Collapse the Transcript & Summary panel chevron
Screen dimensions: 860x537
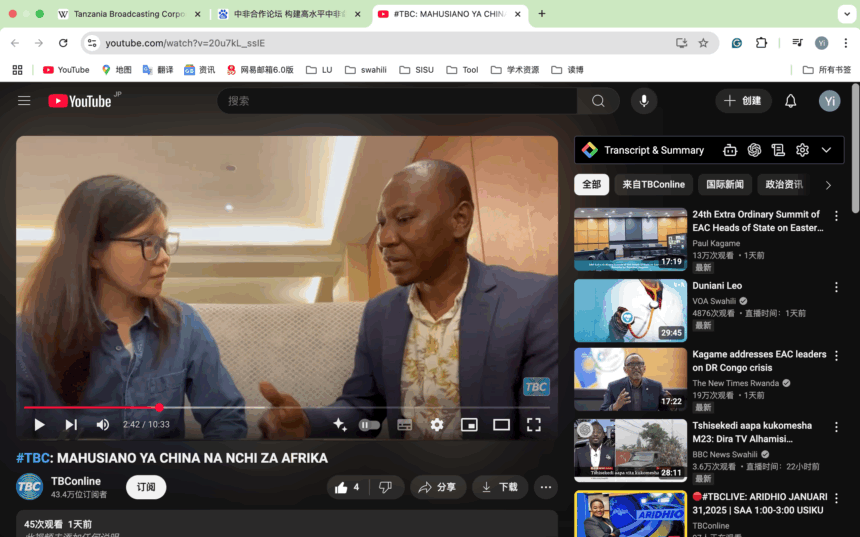(x=826, y=150)
